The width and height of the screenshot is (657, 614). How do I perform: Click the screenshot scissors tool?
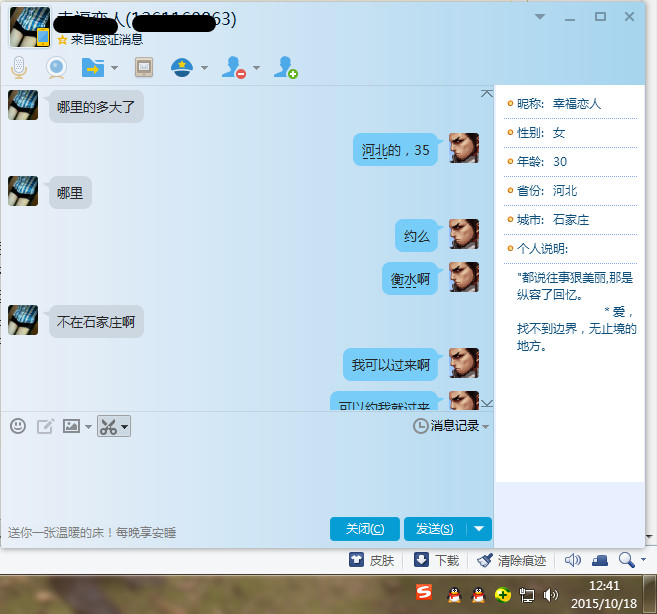(109, 427)
